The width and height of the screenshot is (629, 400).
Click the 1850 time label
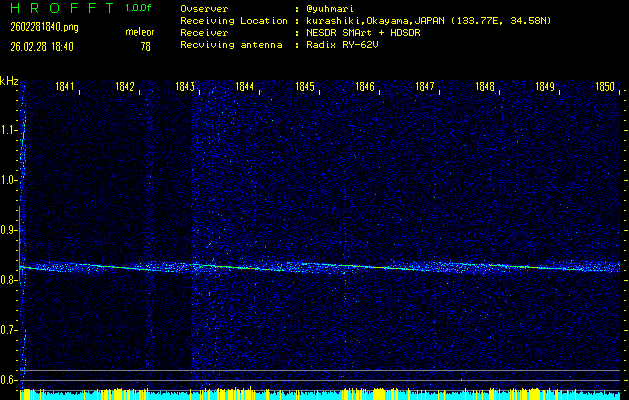tap(605, 87)
